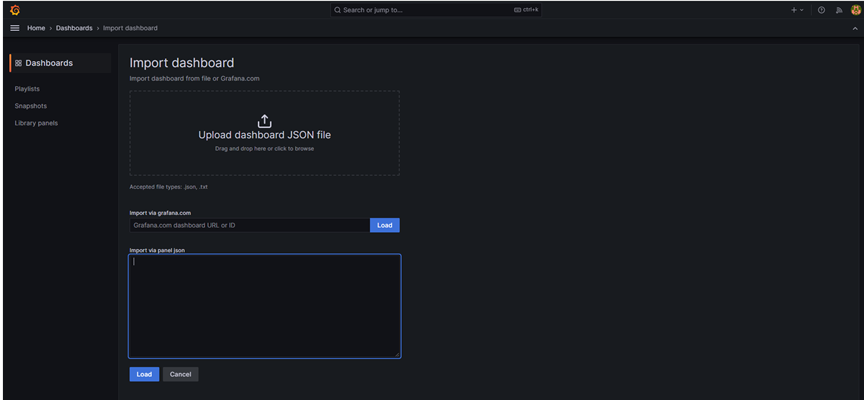The image size is (864, 400).
Task: Open the plus add-new menu
Action: click(x=797, y=10)
